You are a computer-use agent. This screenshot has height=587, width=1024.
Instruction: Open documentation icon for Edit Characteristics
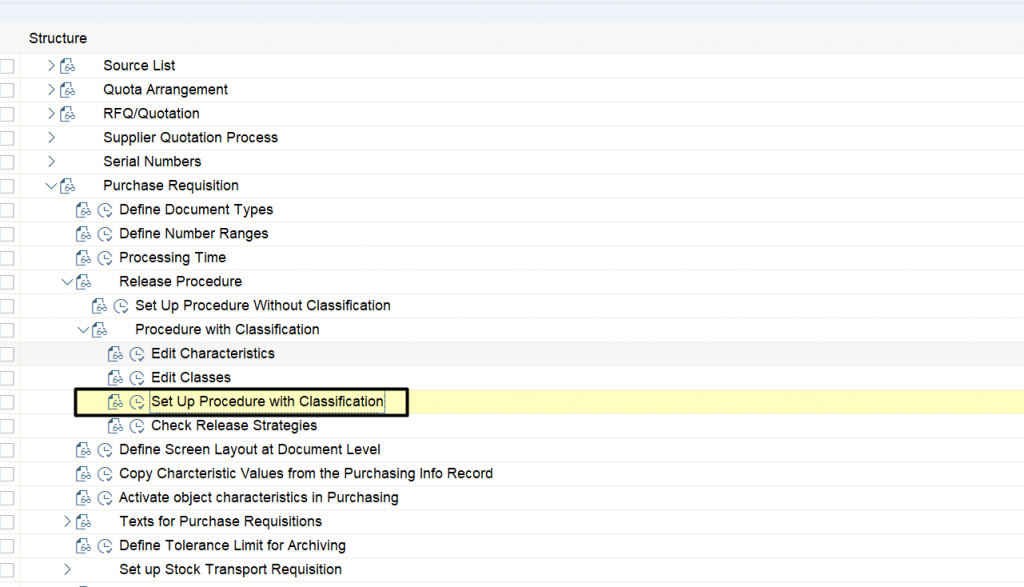(116, 354)
